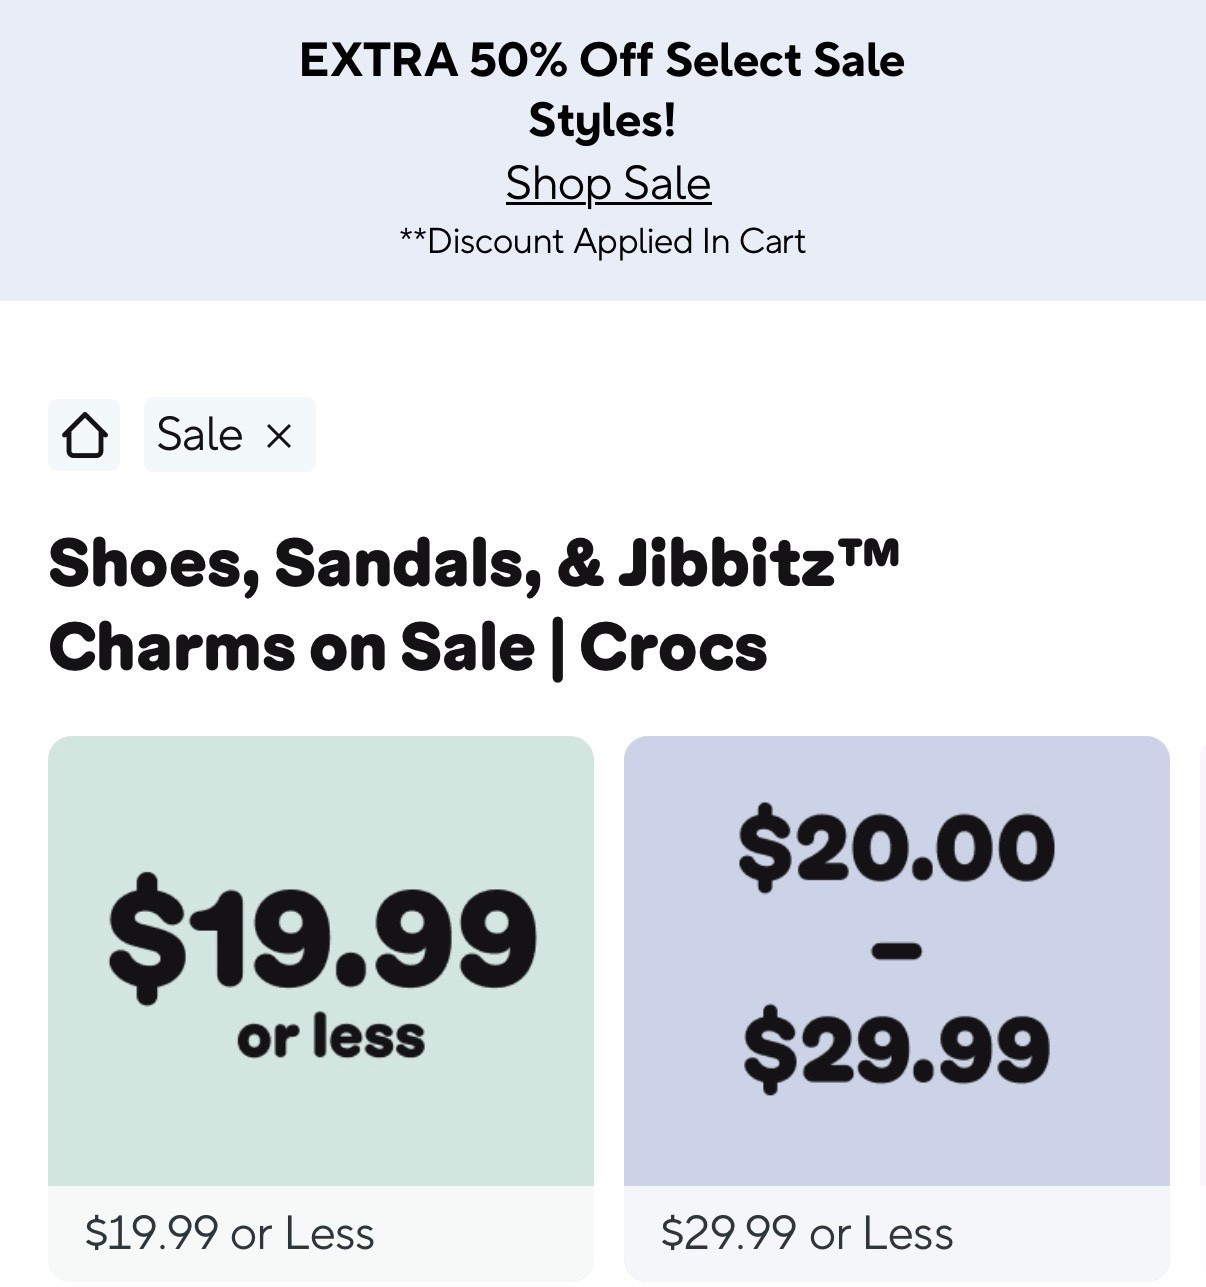Open the $19.99 or less sale category tile
The height and width of the screenshot is (1287, 1206).
coord(321,960)
